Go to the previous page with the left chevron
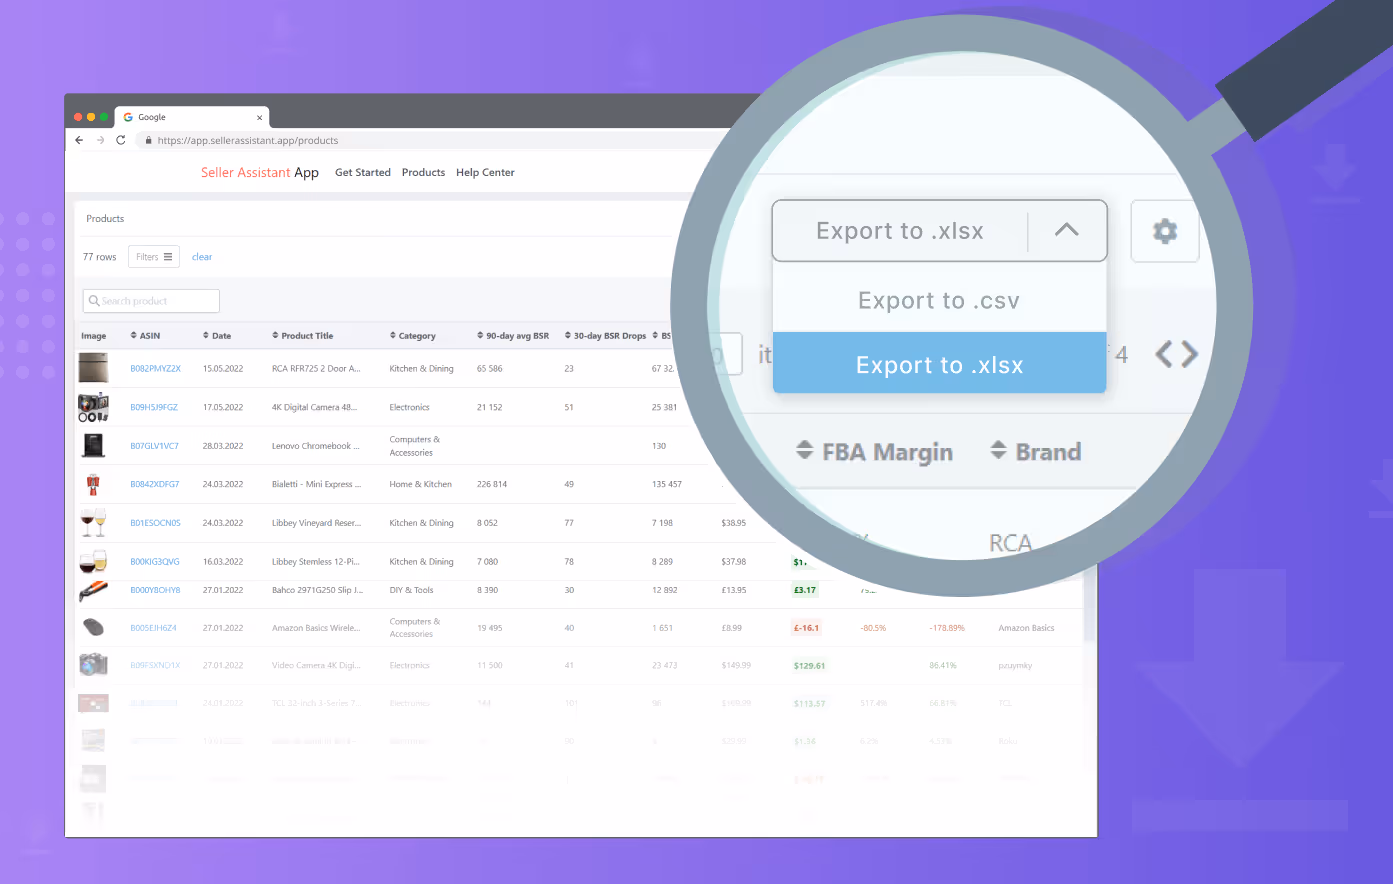The height and width of the screenshot is (884, 1393). point(1164,354)
